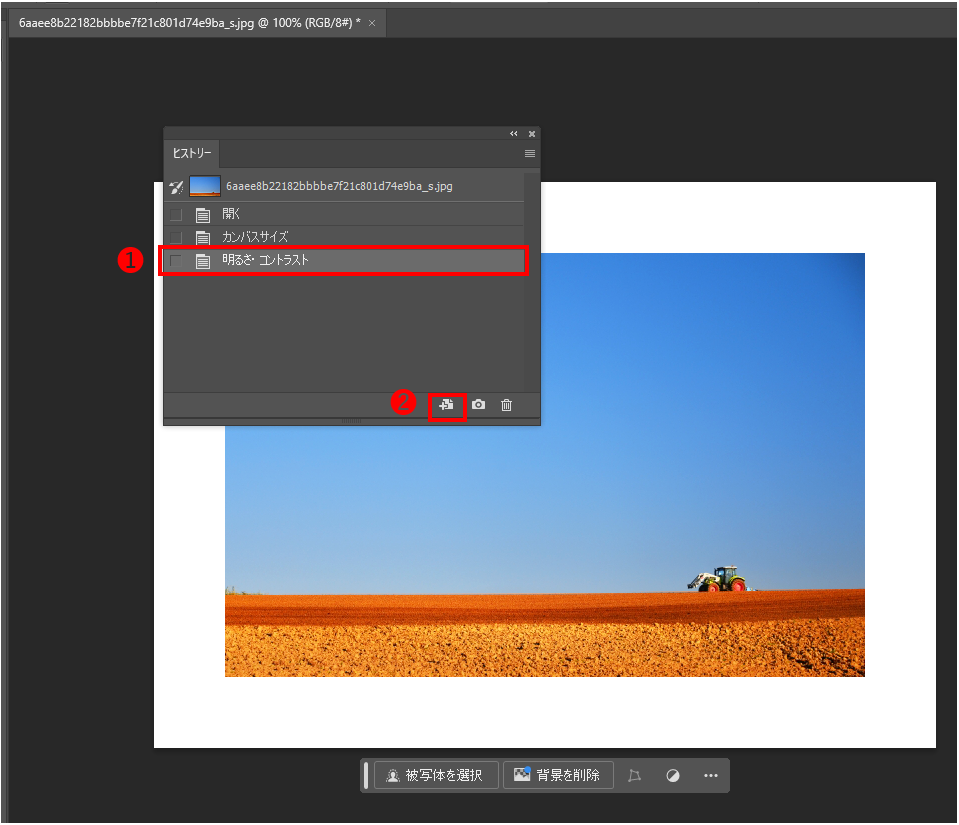Select the ヒストリー panel tab
Image resolution: width=959 pixels, height=825 pixels.
pyautogui.click(x=193, y=154)
